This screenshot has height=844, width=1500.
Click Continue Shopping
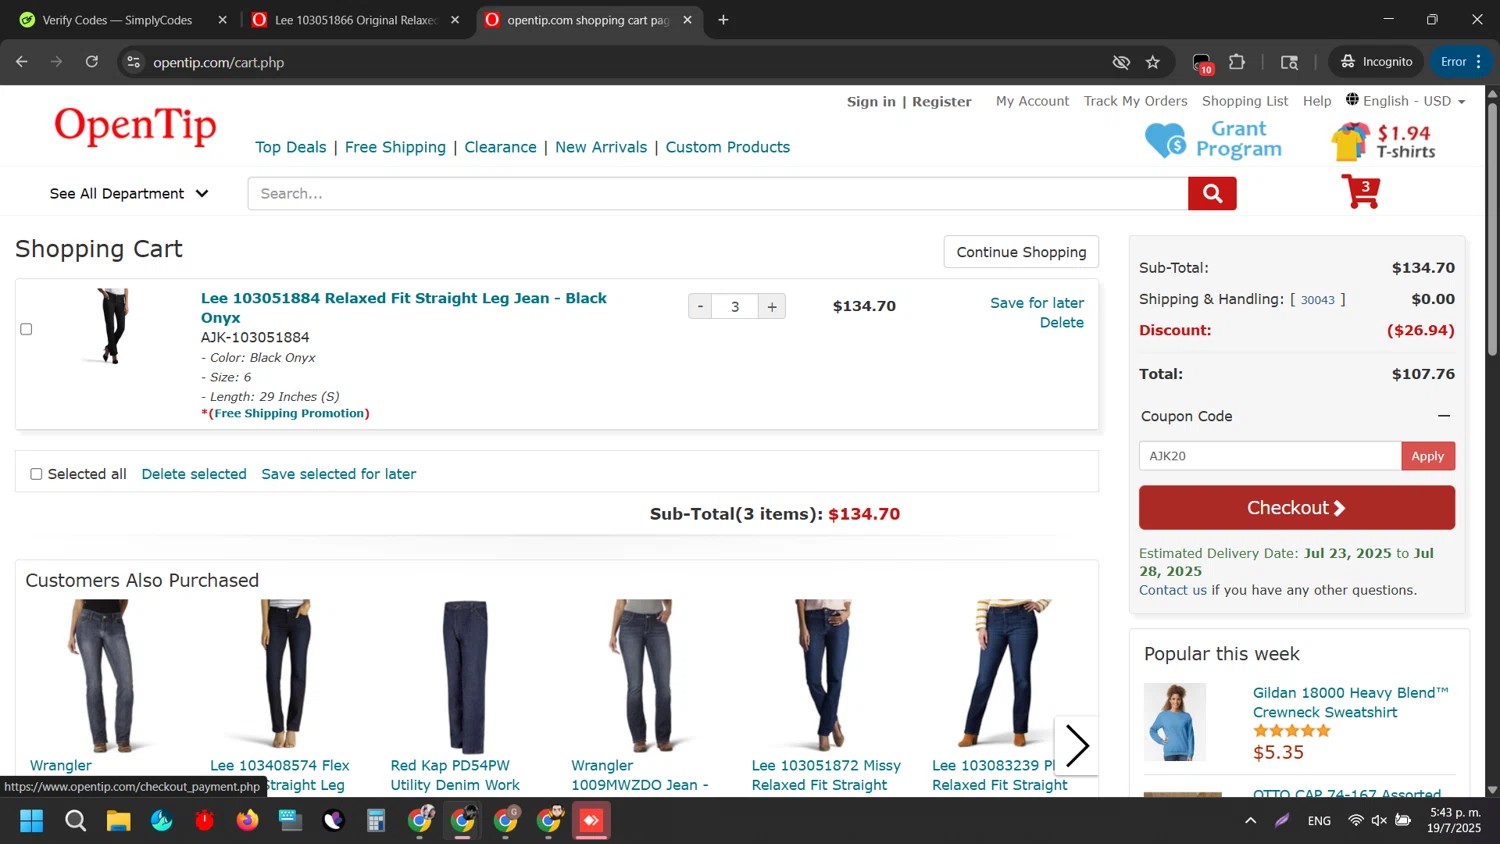[1021, 252]
